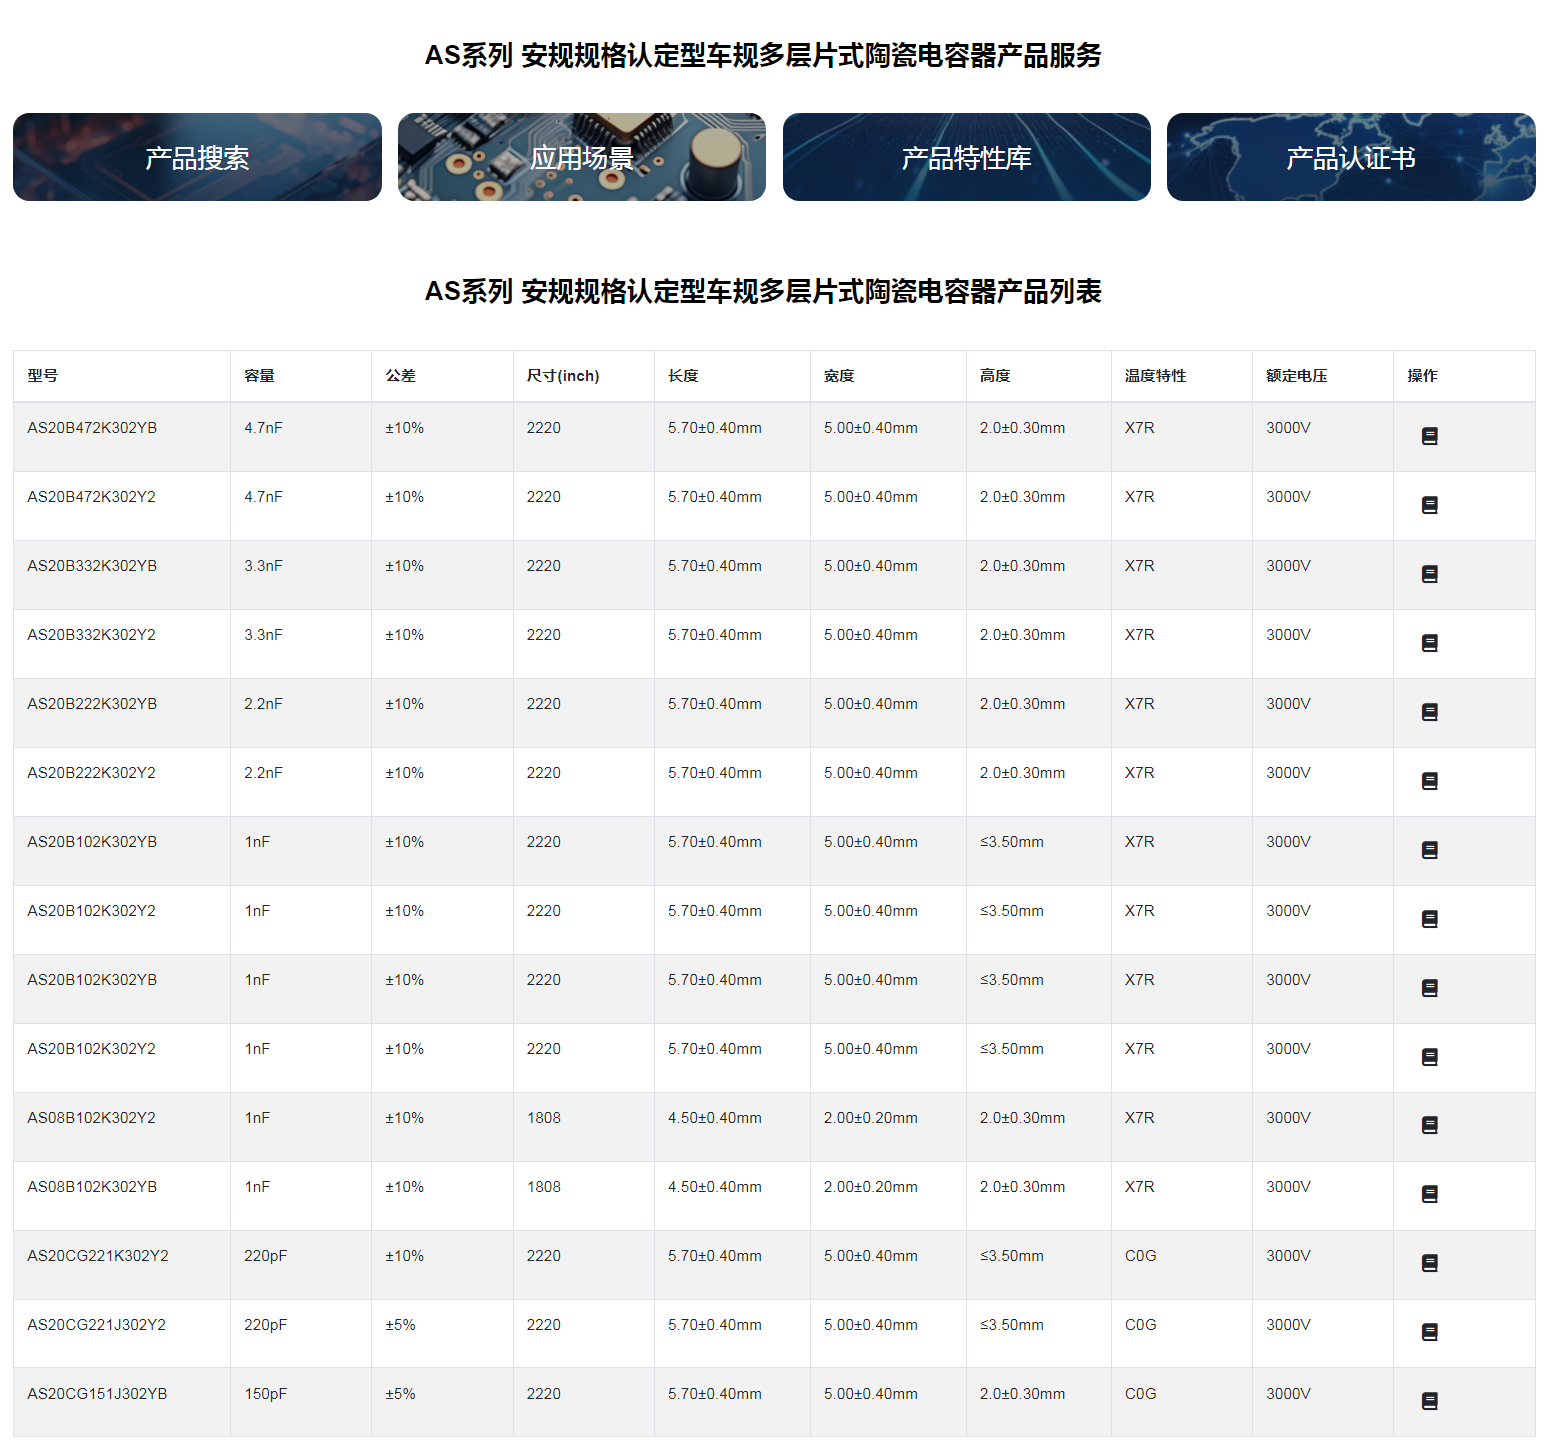Click the details icon for AS08B102K302Y2
This screenshot has height=1445, width=1555.
(x=1429, y=1126)
